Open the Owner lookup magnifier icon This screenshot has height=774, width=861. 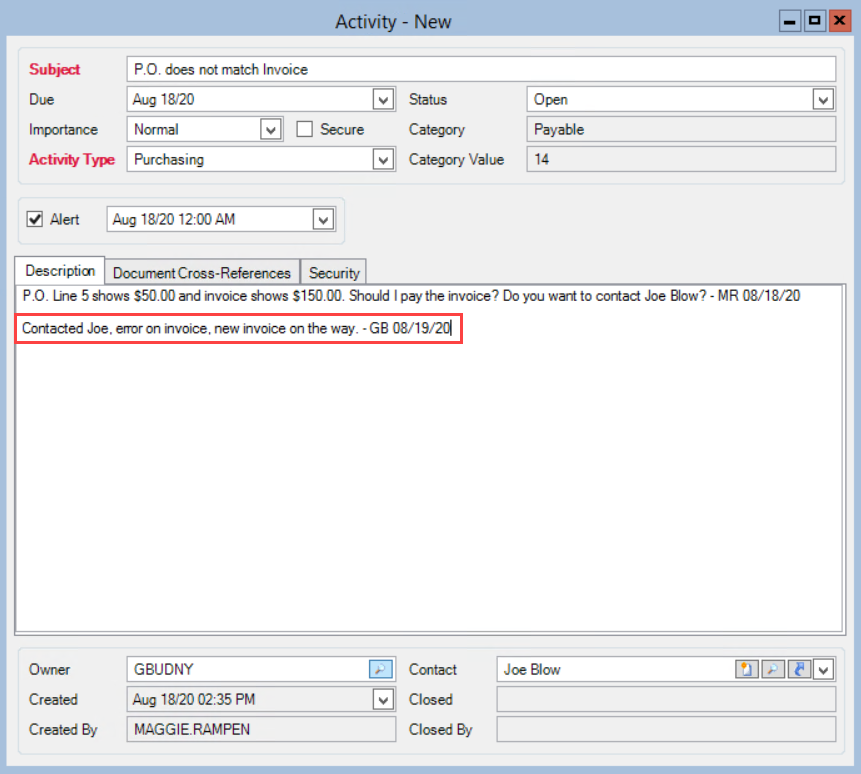click(x=380, y=669)
